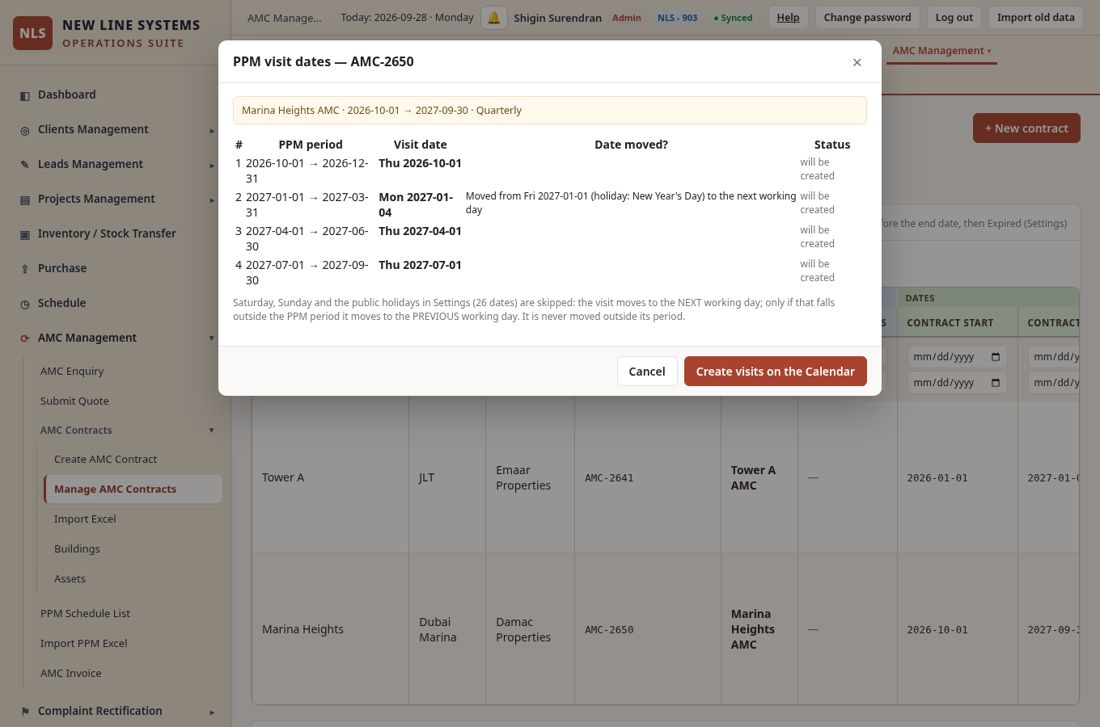
Task: Cancel the PPM visit dates dialog
Action: [x=647, y=371]
